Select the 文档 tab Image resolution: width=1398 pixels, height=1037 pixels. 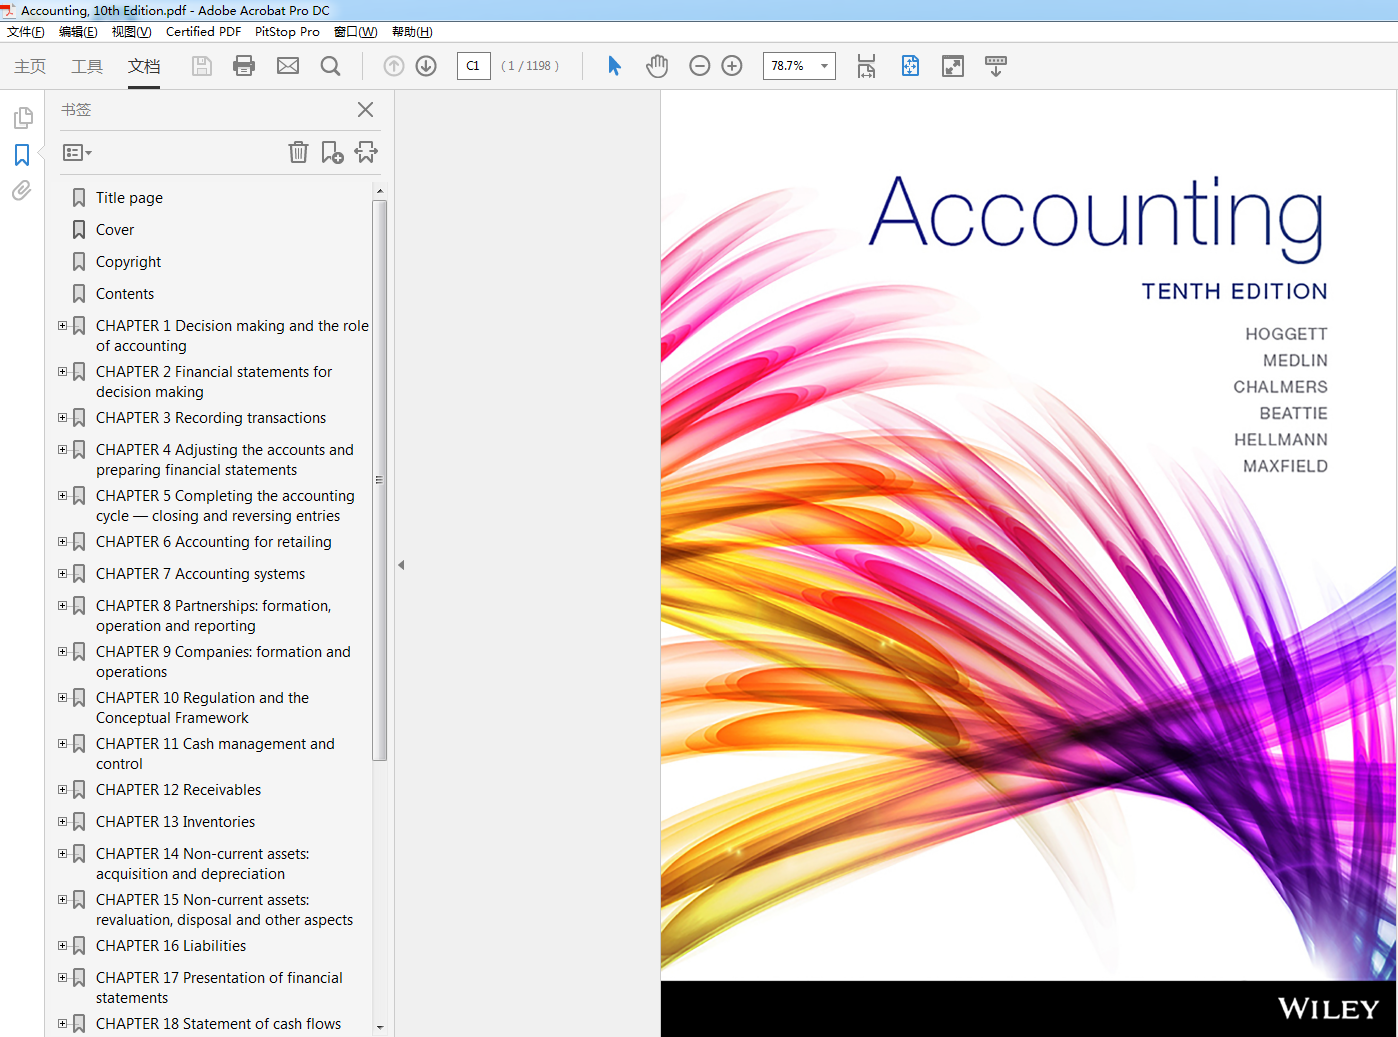coord(144,66)
